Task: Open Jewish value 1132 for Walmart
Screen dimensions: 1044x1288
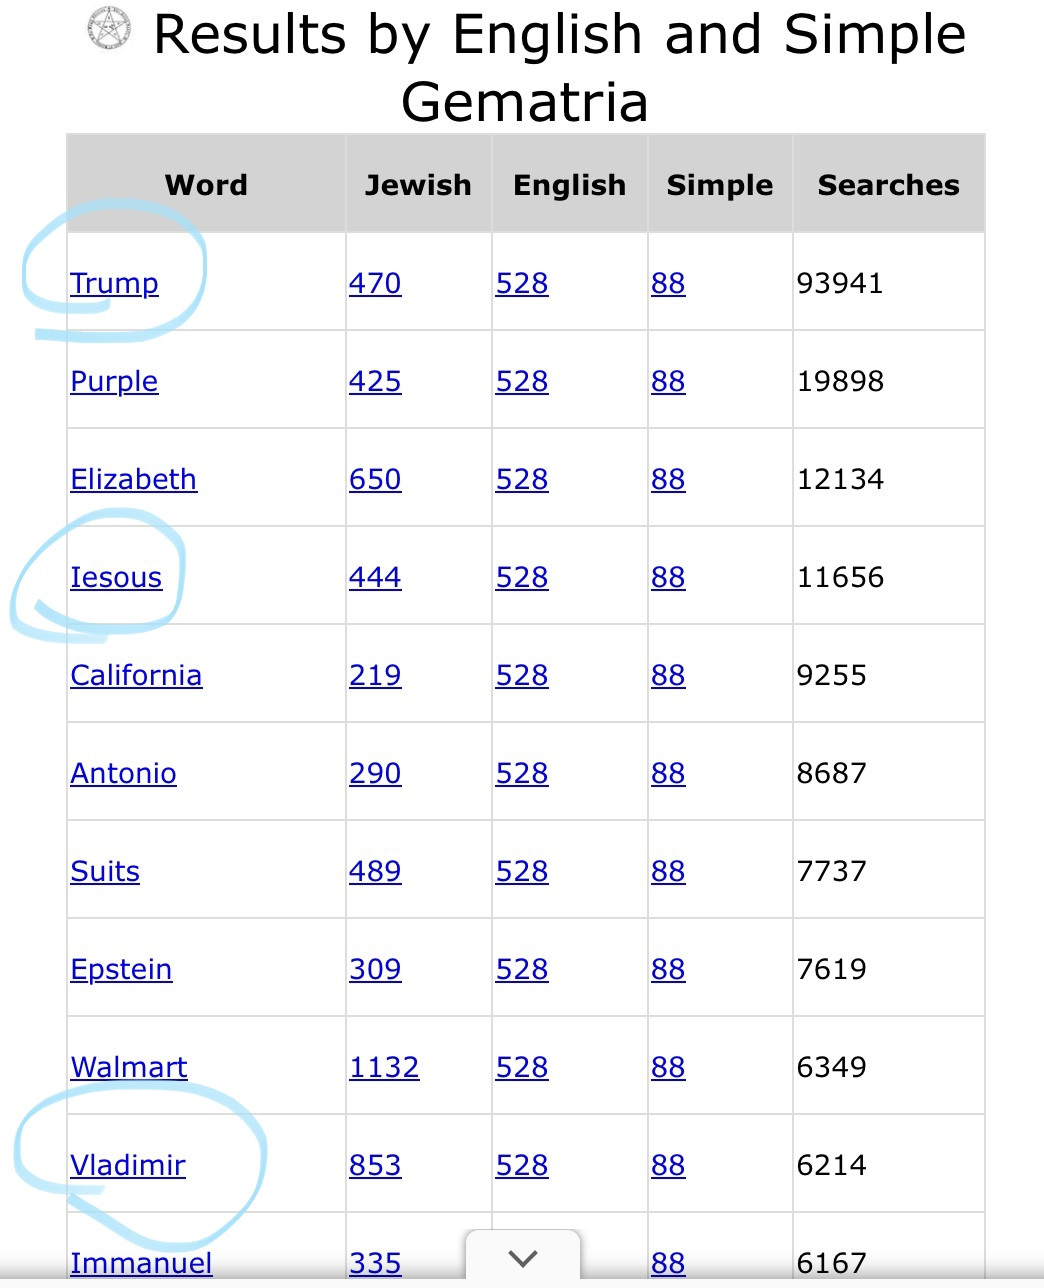Action: point(384,1067)
